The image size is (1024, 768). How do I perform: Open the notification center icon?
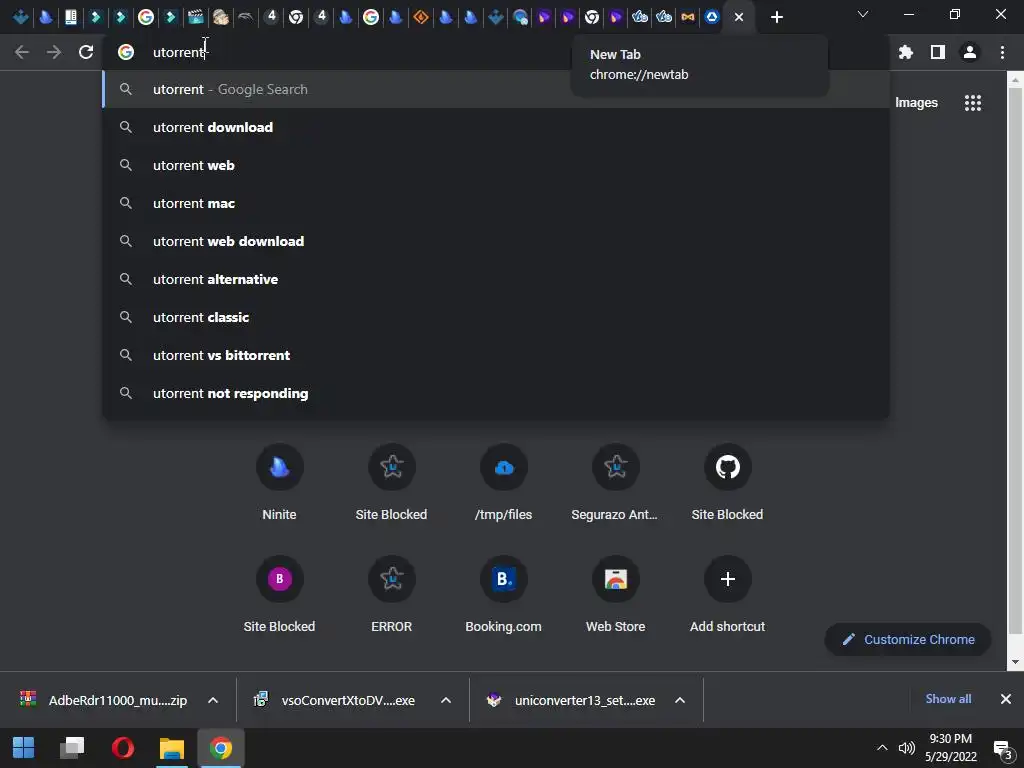1002,749
